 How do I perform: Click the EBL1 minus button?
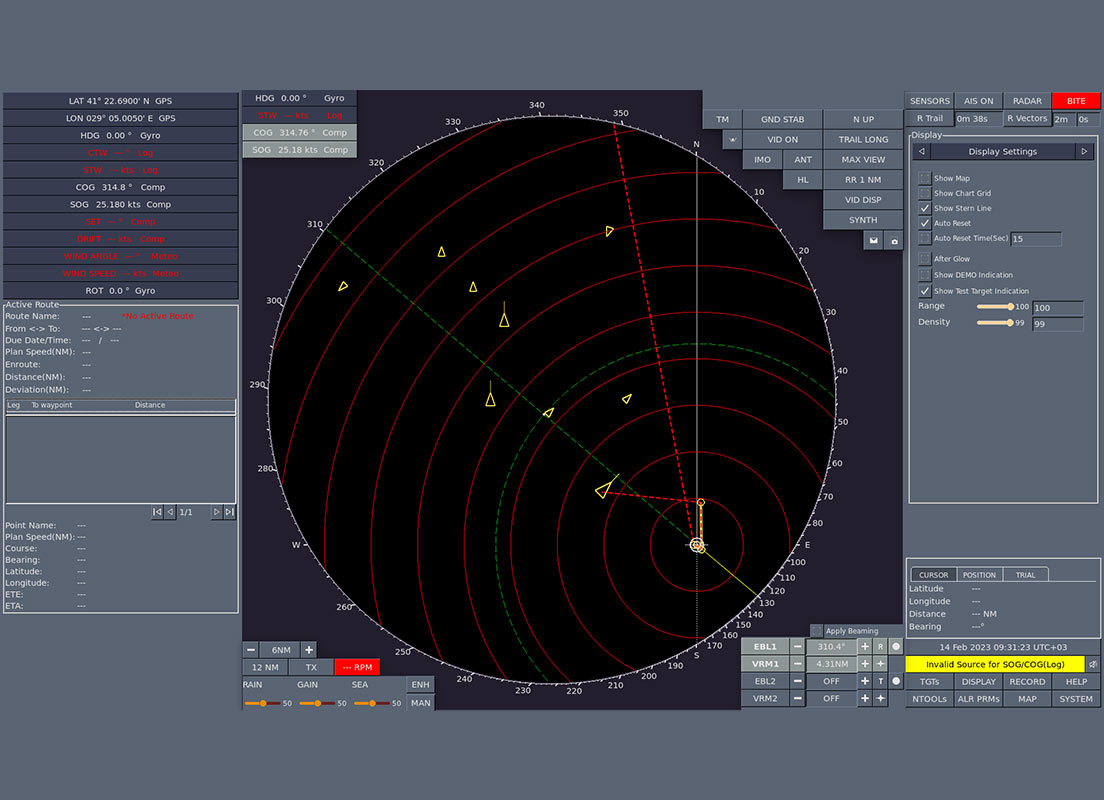797,646
